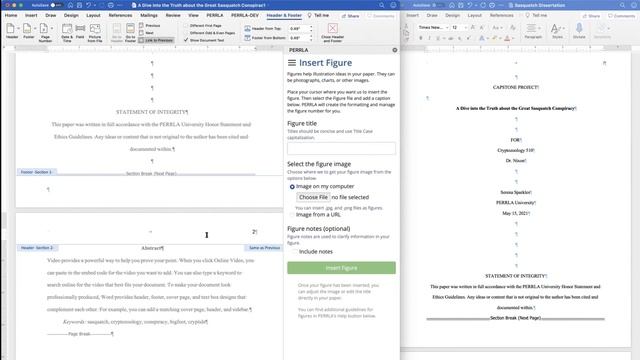Print from left window quick access toolbar
Viewport: 640px width, 360px height.
(111, 5)
